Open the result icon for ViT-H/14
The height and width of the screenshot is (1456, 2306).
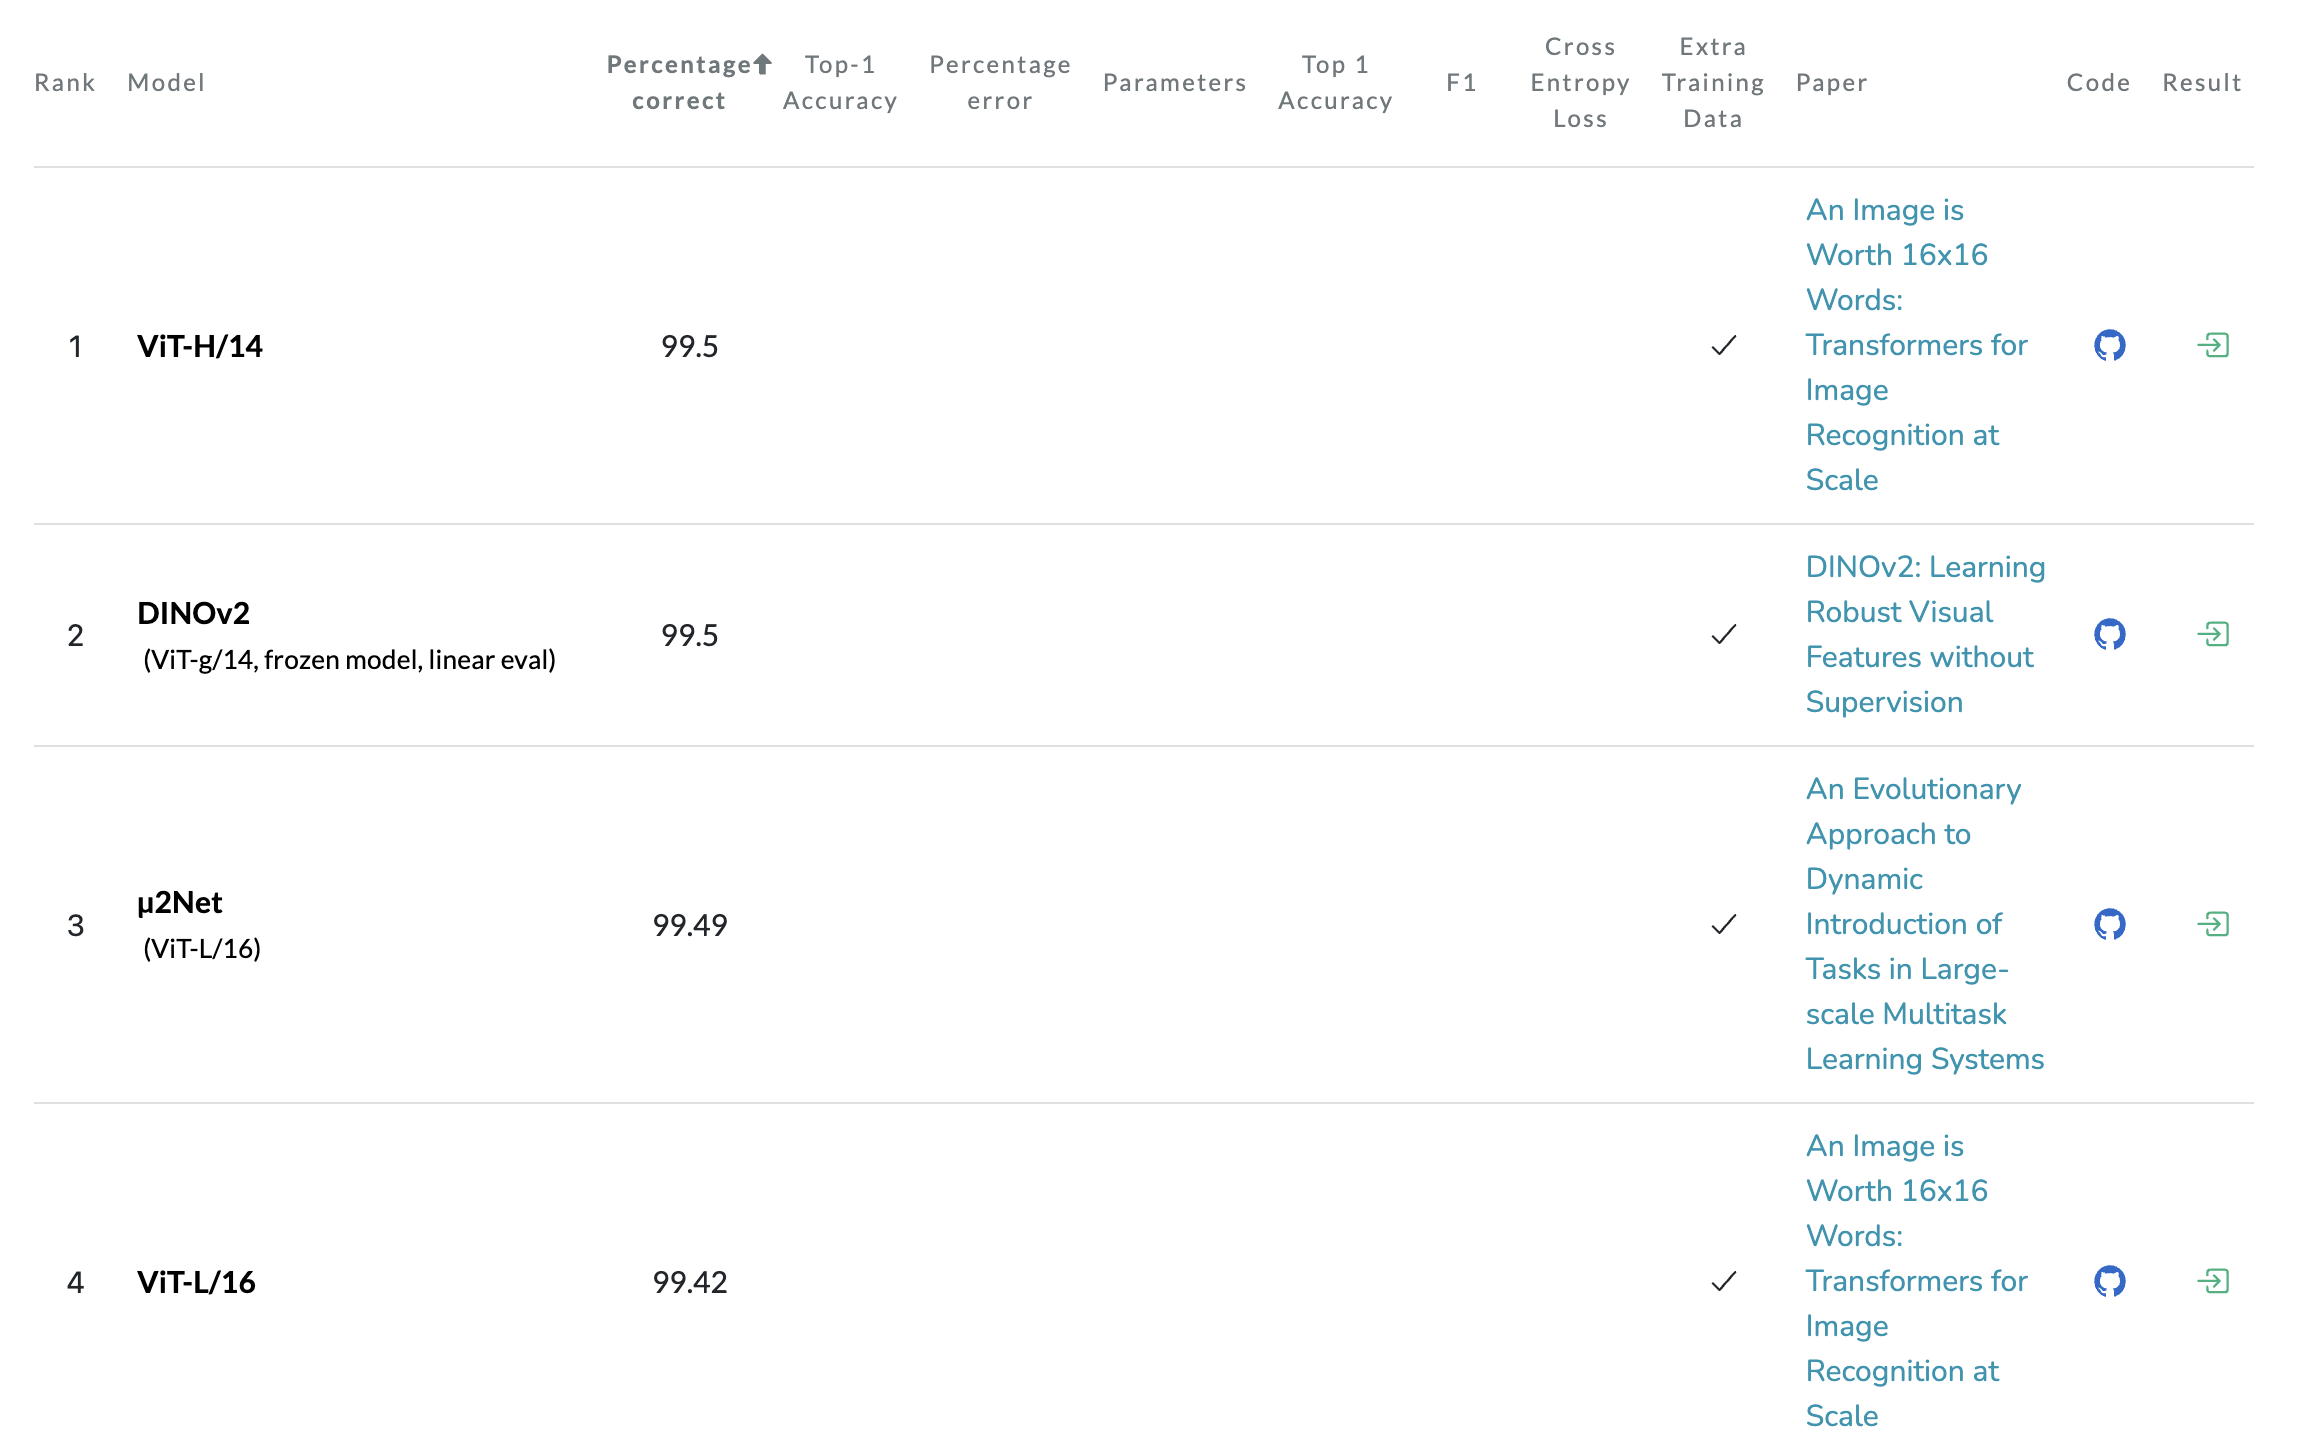[x=2213, y=346]
